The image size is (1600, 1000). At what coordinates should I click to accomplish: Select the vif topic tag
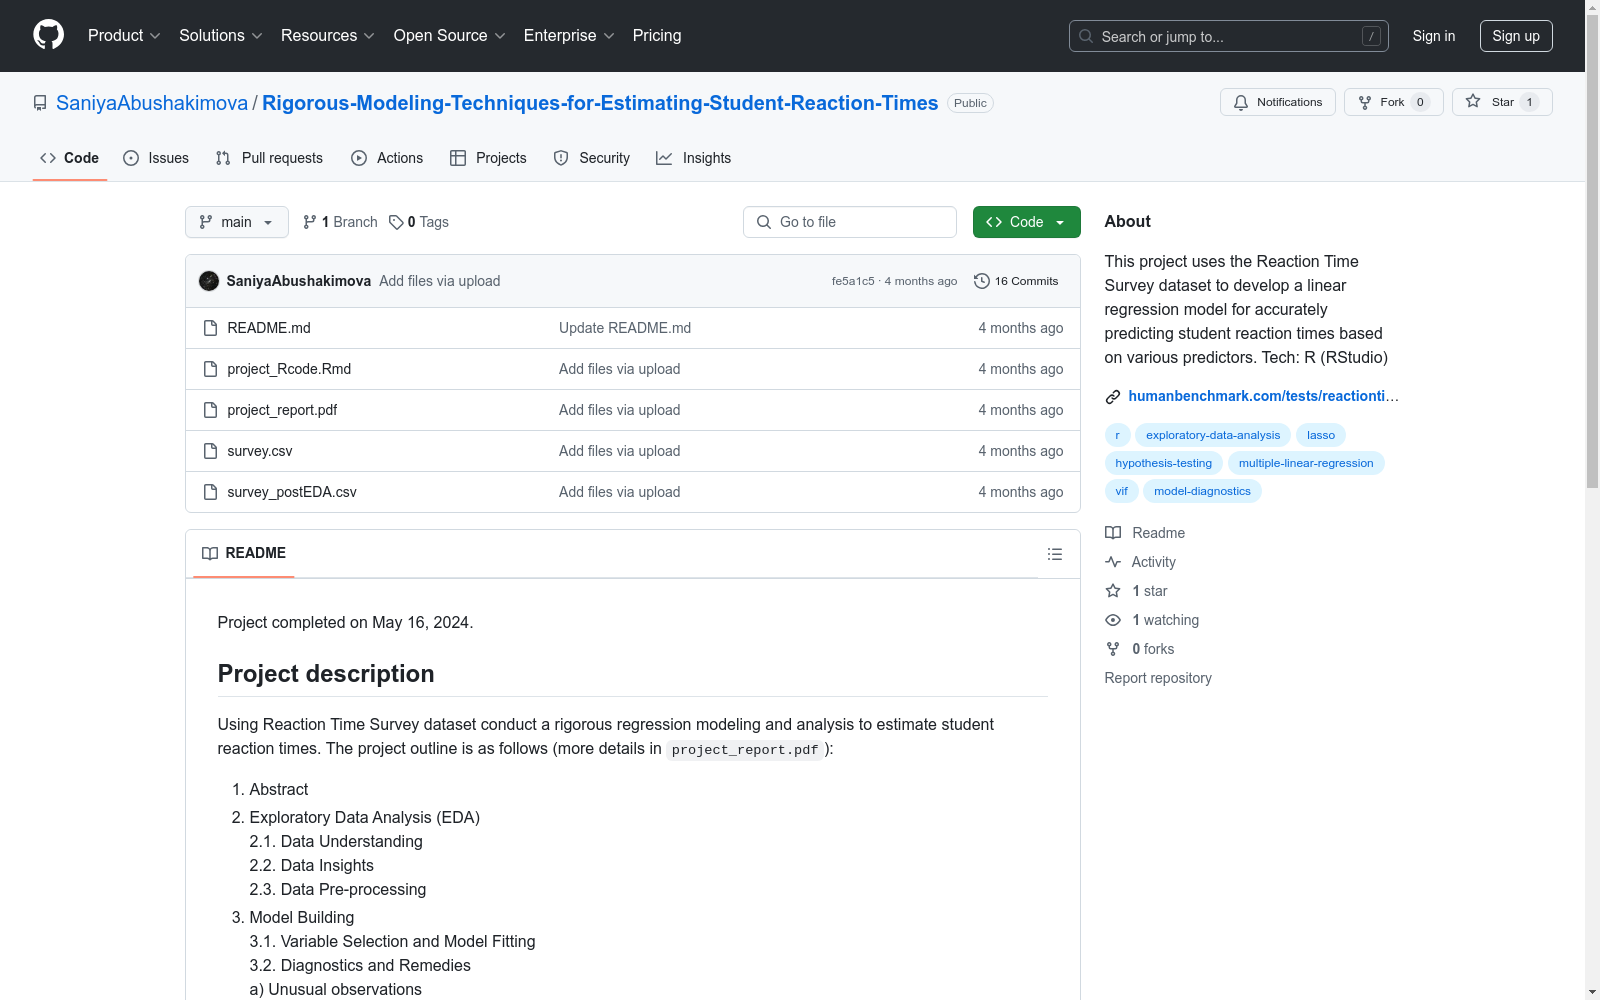[x=1122, y=491]
